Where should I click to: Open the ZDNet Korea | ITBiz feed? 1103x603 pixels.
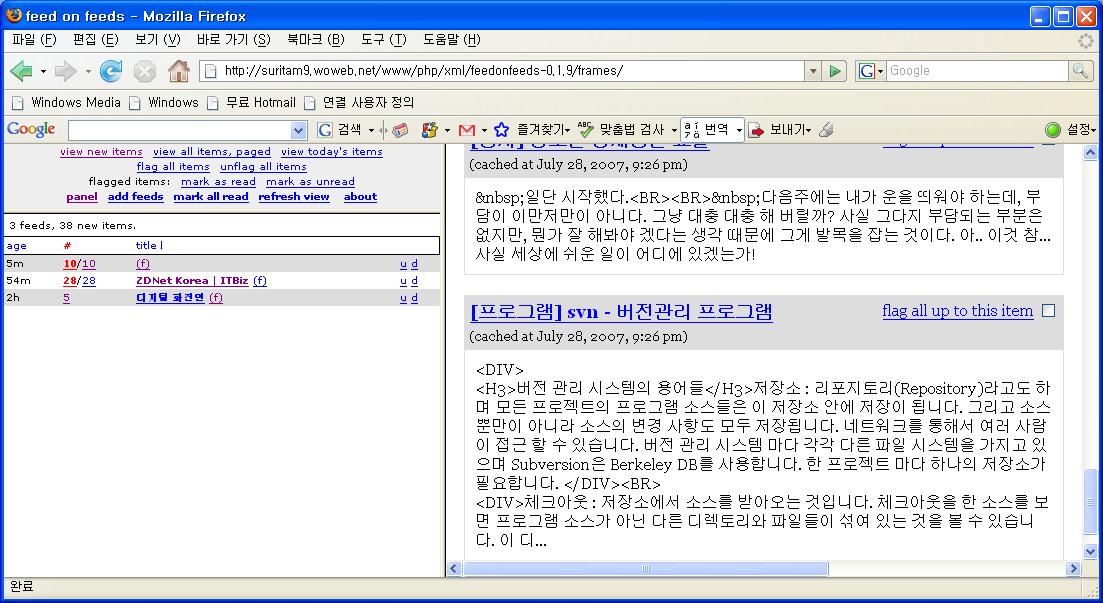[192, 281]
